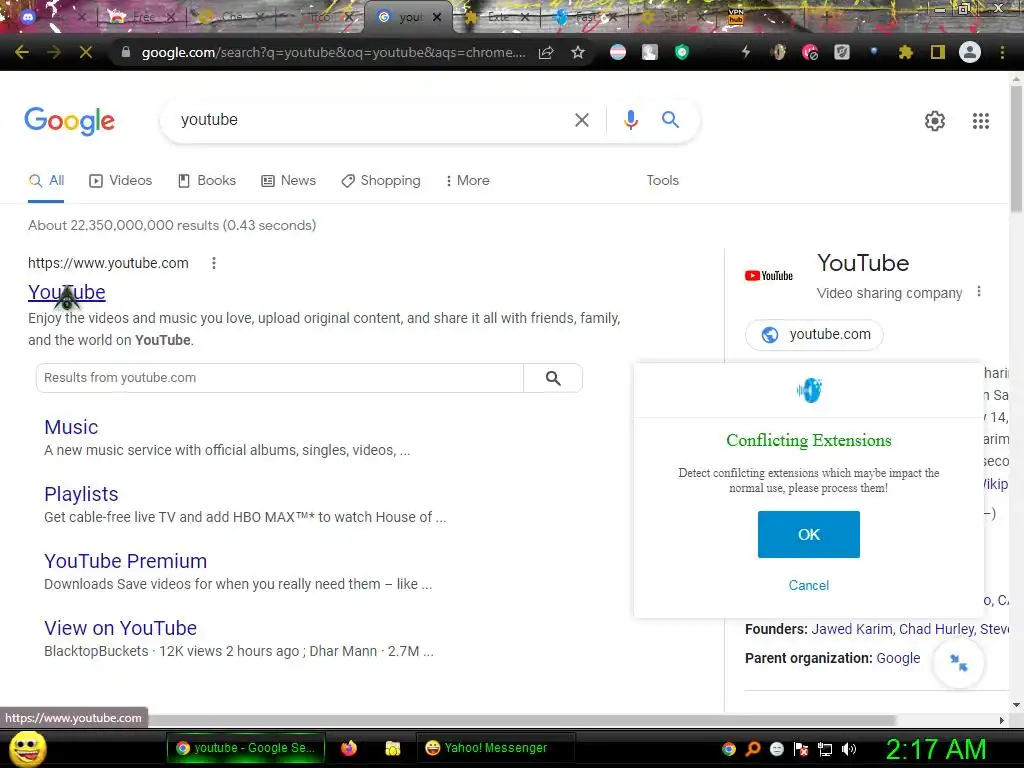
Task: Click the pink-blue striped extension icon
Action: point(618,52)
